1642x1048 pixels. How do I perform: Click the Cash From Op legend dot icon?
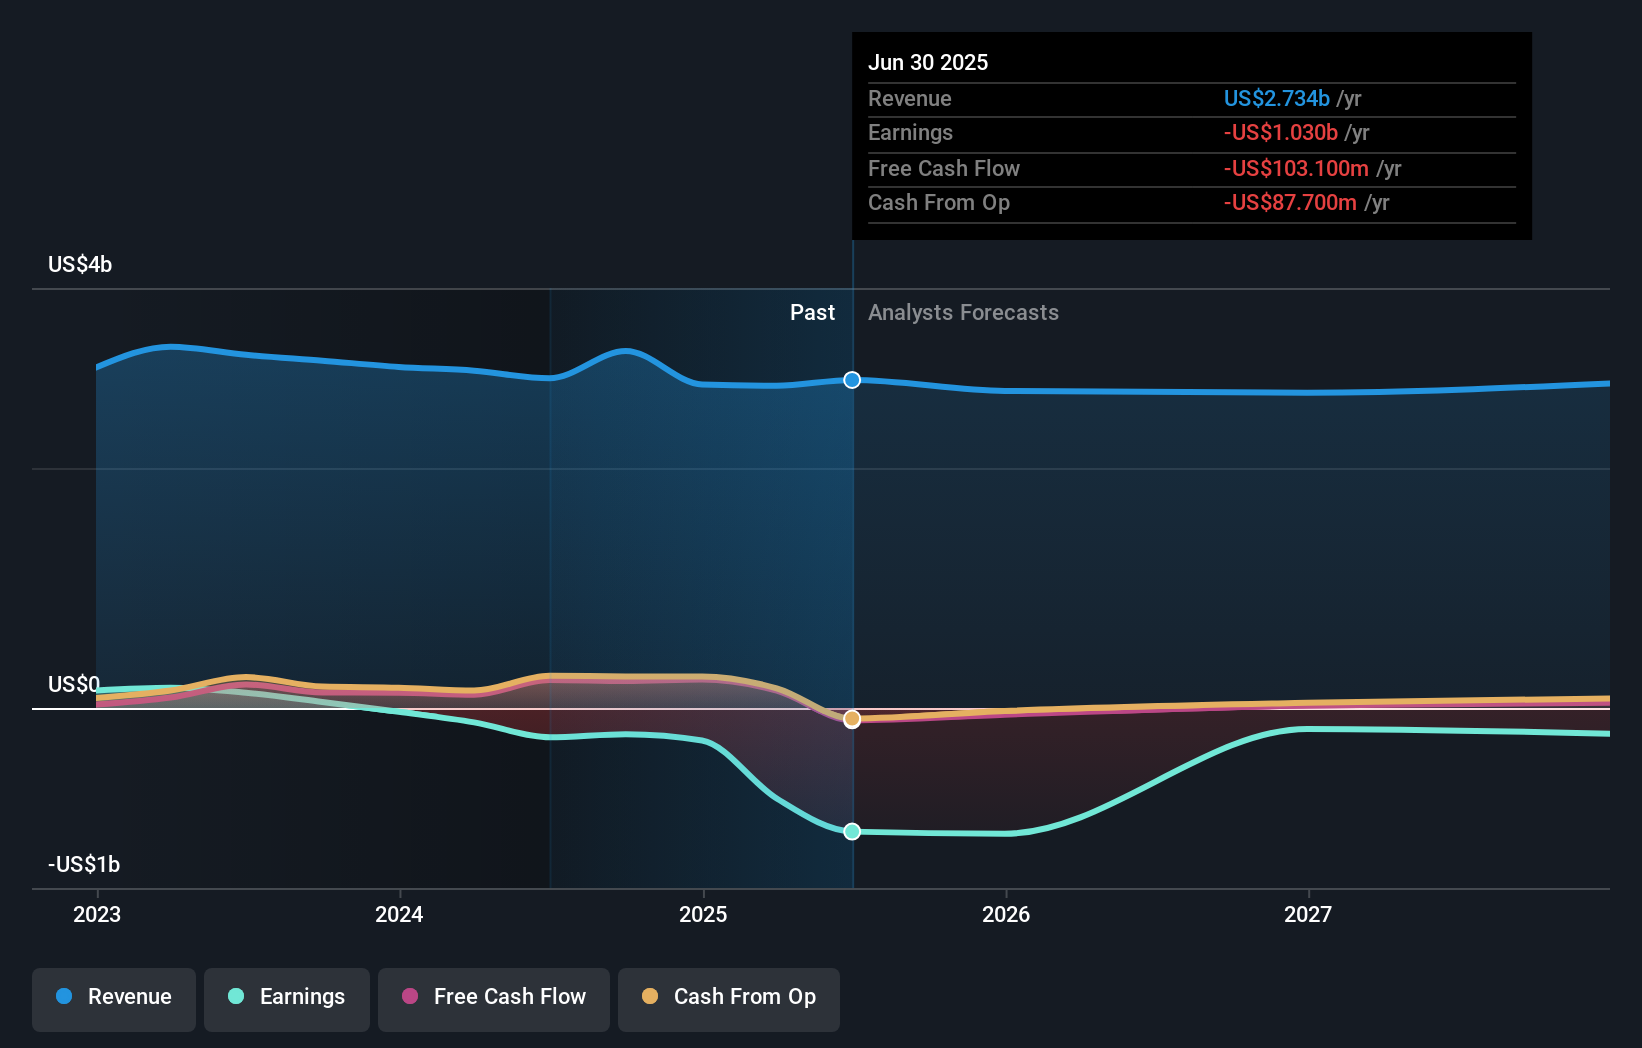tap(652, 997)
